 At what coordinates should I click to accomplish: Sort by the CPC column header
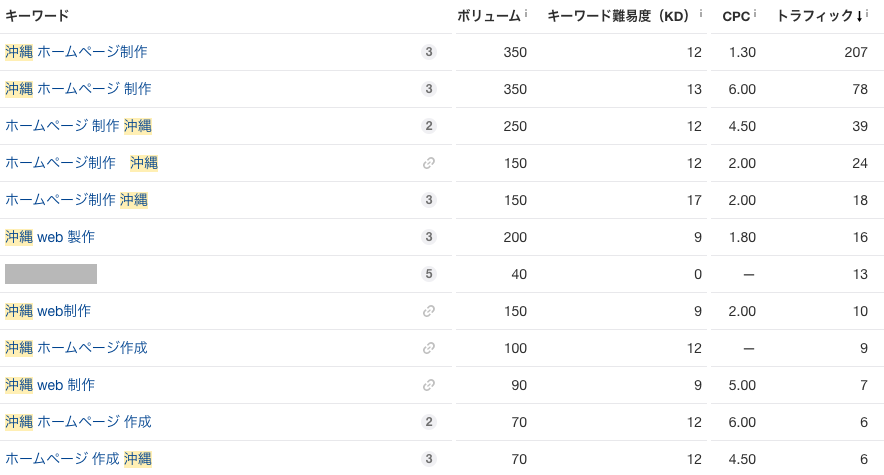(x=736, y=16)
